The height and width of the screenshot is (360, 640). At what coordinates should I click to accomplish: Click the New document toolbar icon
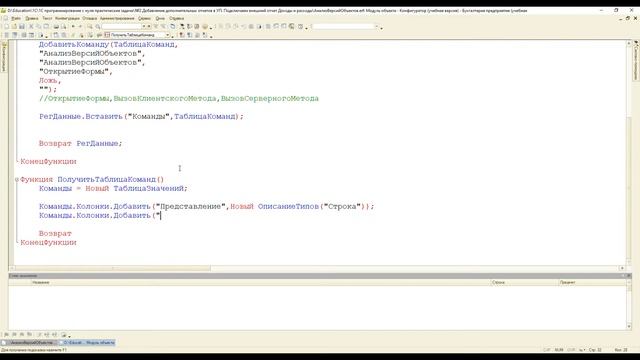[7, 27]
